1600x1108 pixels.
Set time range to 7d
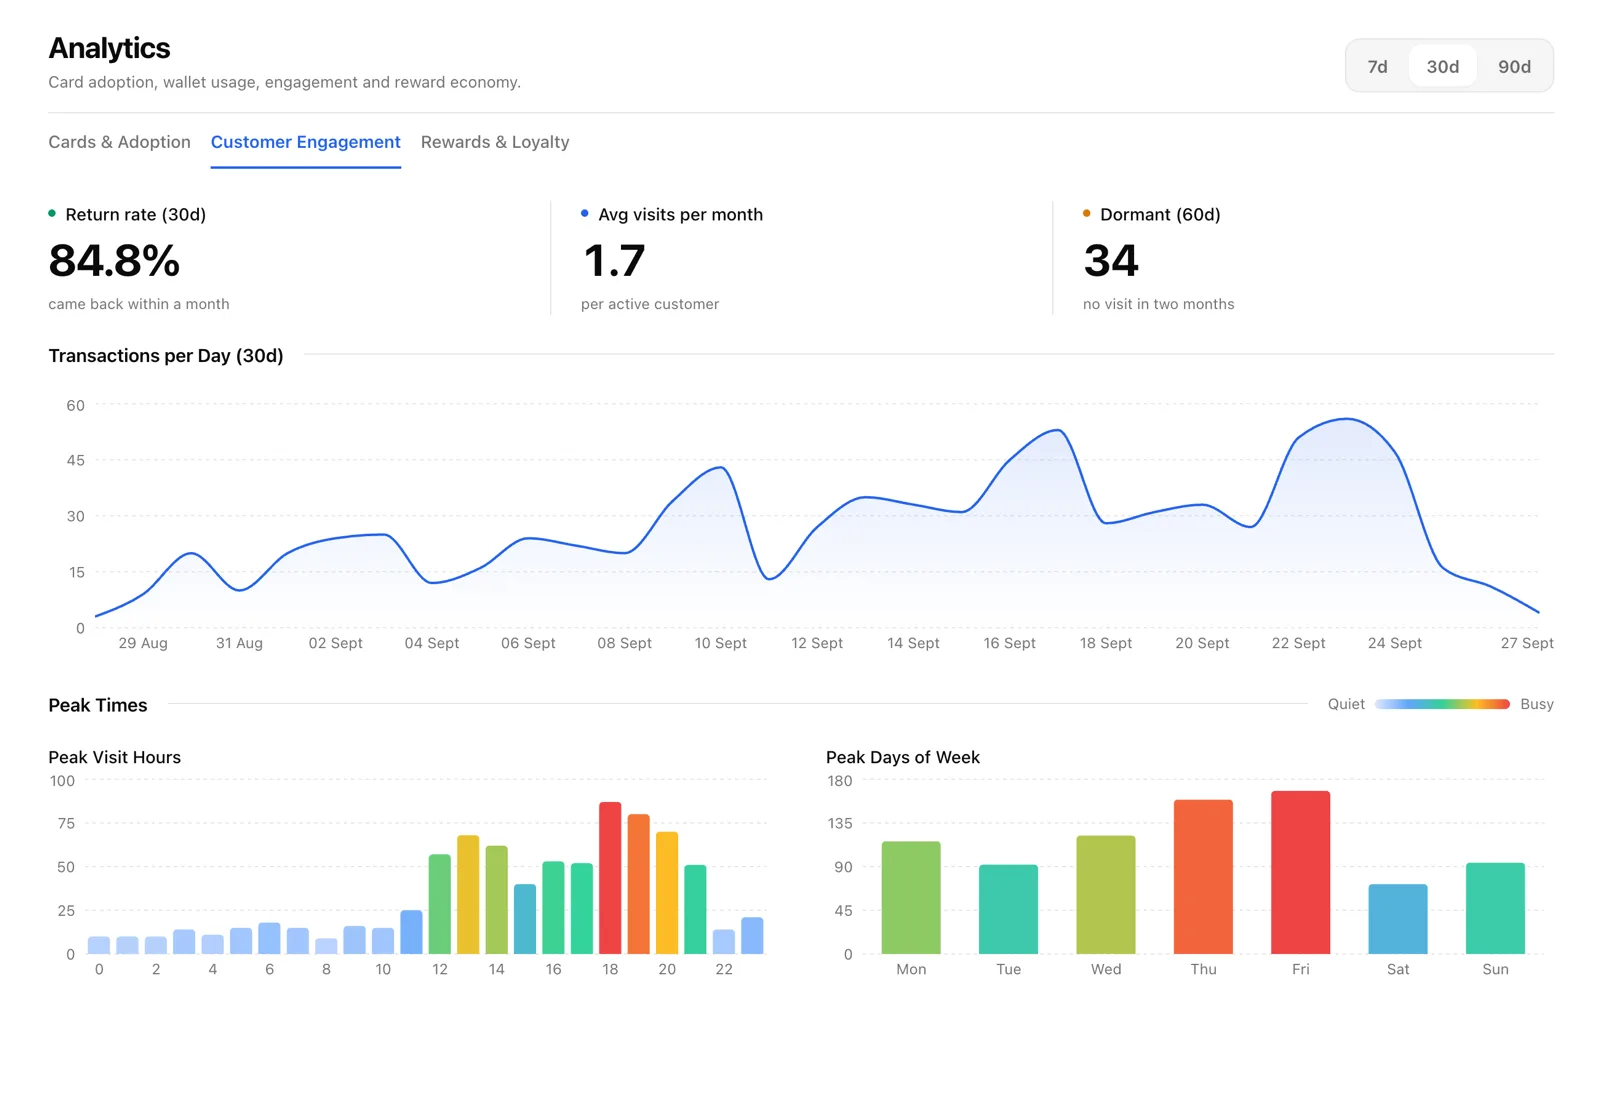pos(1377,66)
